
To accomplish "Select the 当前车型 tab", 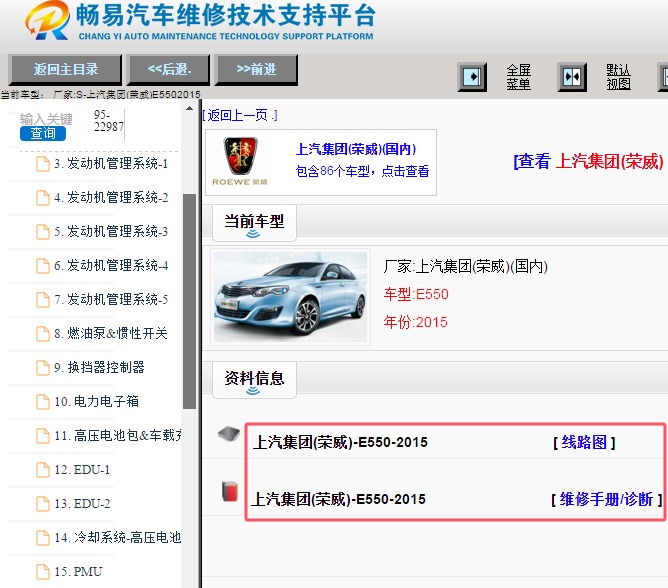I will point(254,223).
